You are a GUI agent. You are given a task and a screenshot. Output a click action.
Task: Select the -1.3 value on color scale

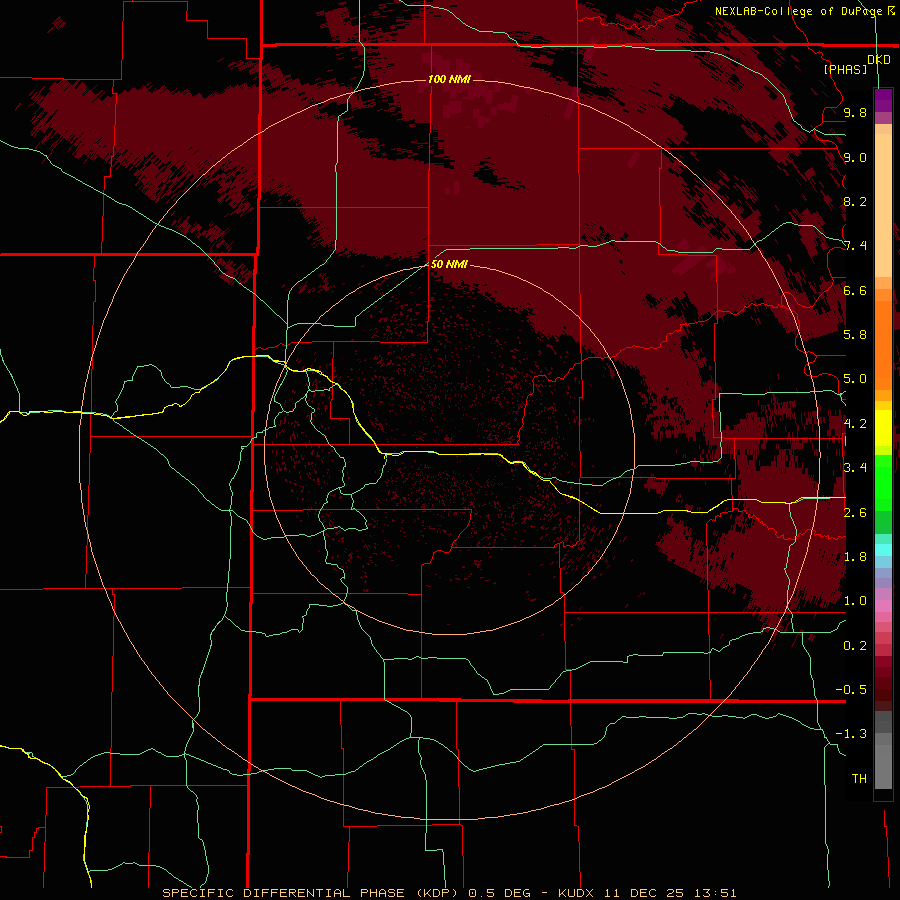pyautogui.click(x=851, y=734)
